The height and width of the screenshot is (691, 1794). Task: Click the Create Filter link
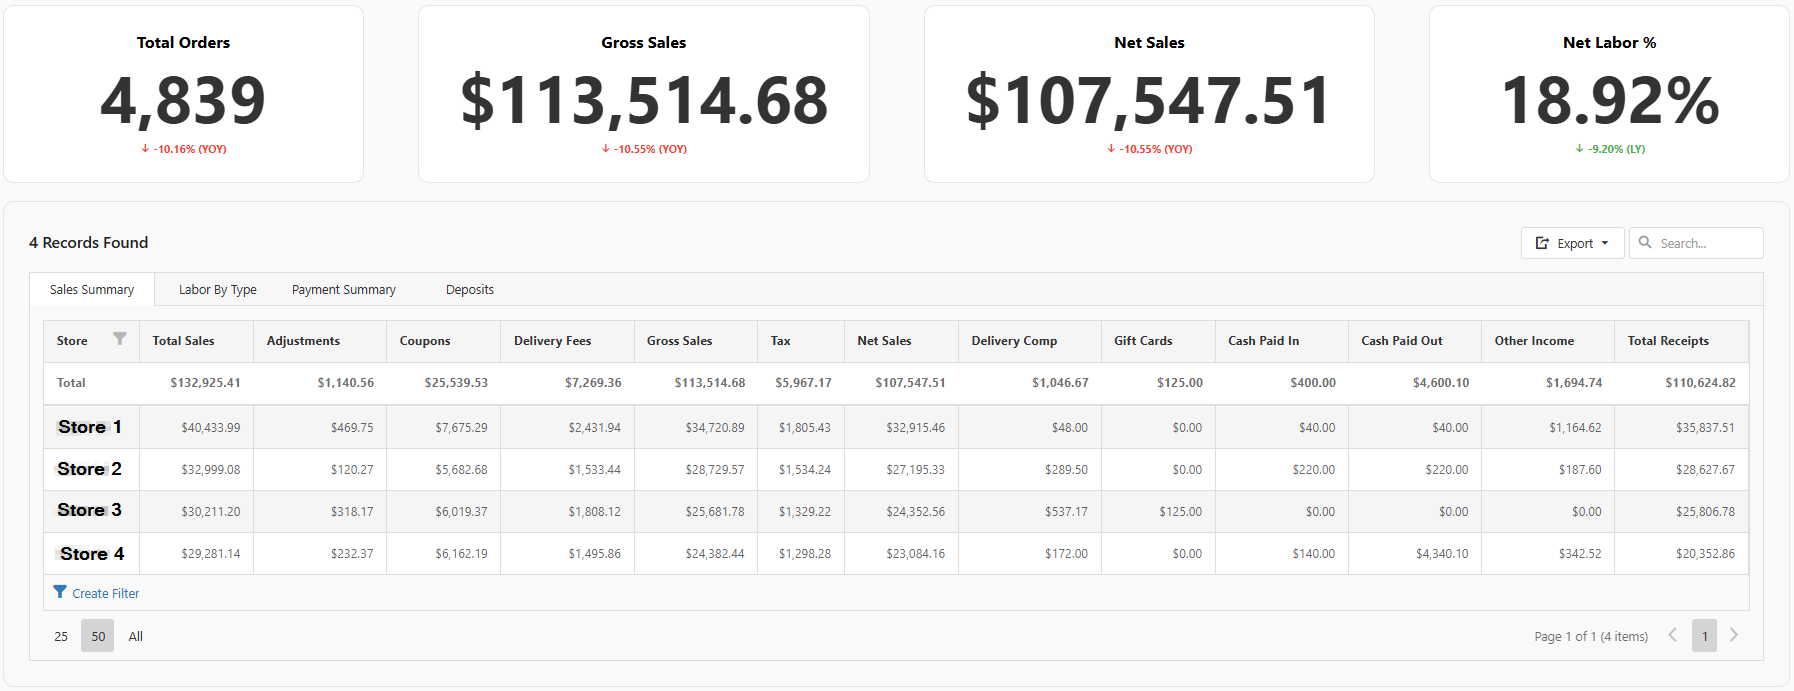click(x=106, y=593)
